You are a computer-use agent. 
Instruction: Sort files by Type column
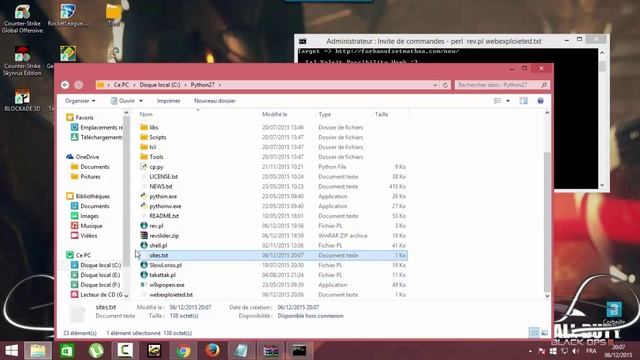pyautogui.click(x=324, y=114)
